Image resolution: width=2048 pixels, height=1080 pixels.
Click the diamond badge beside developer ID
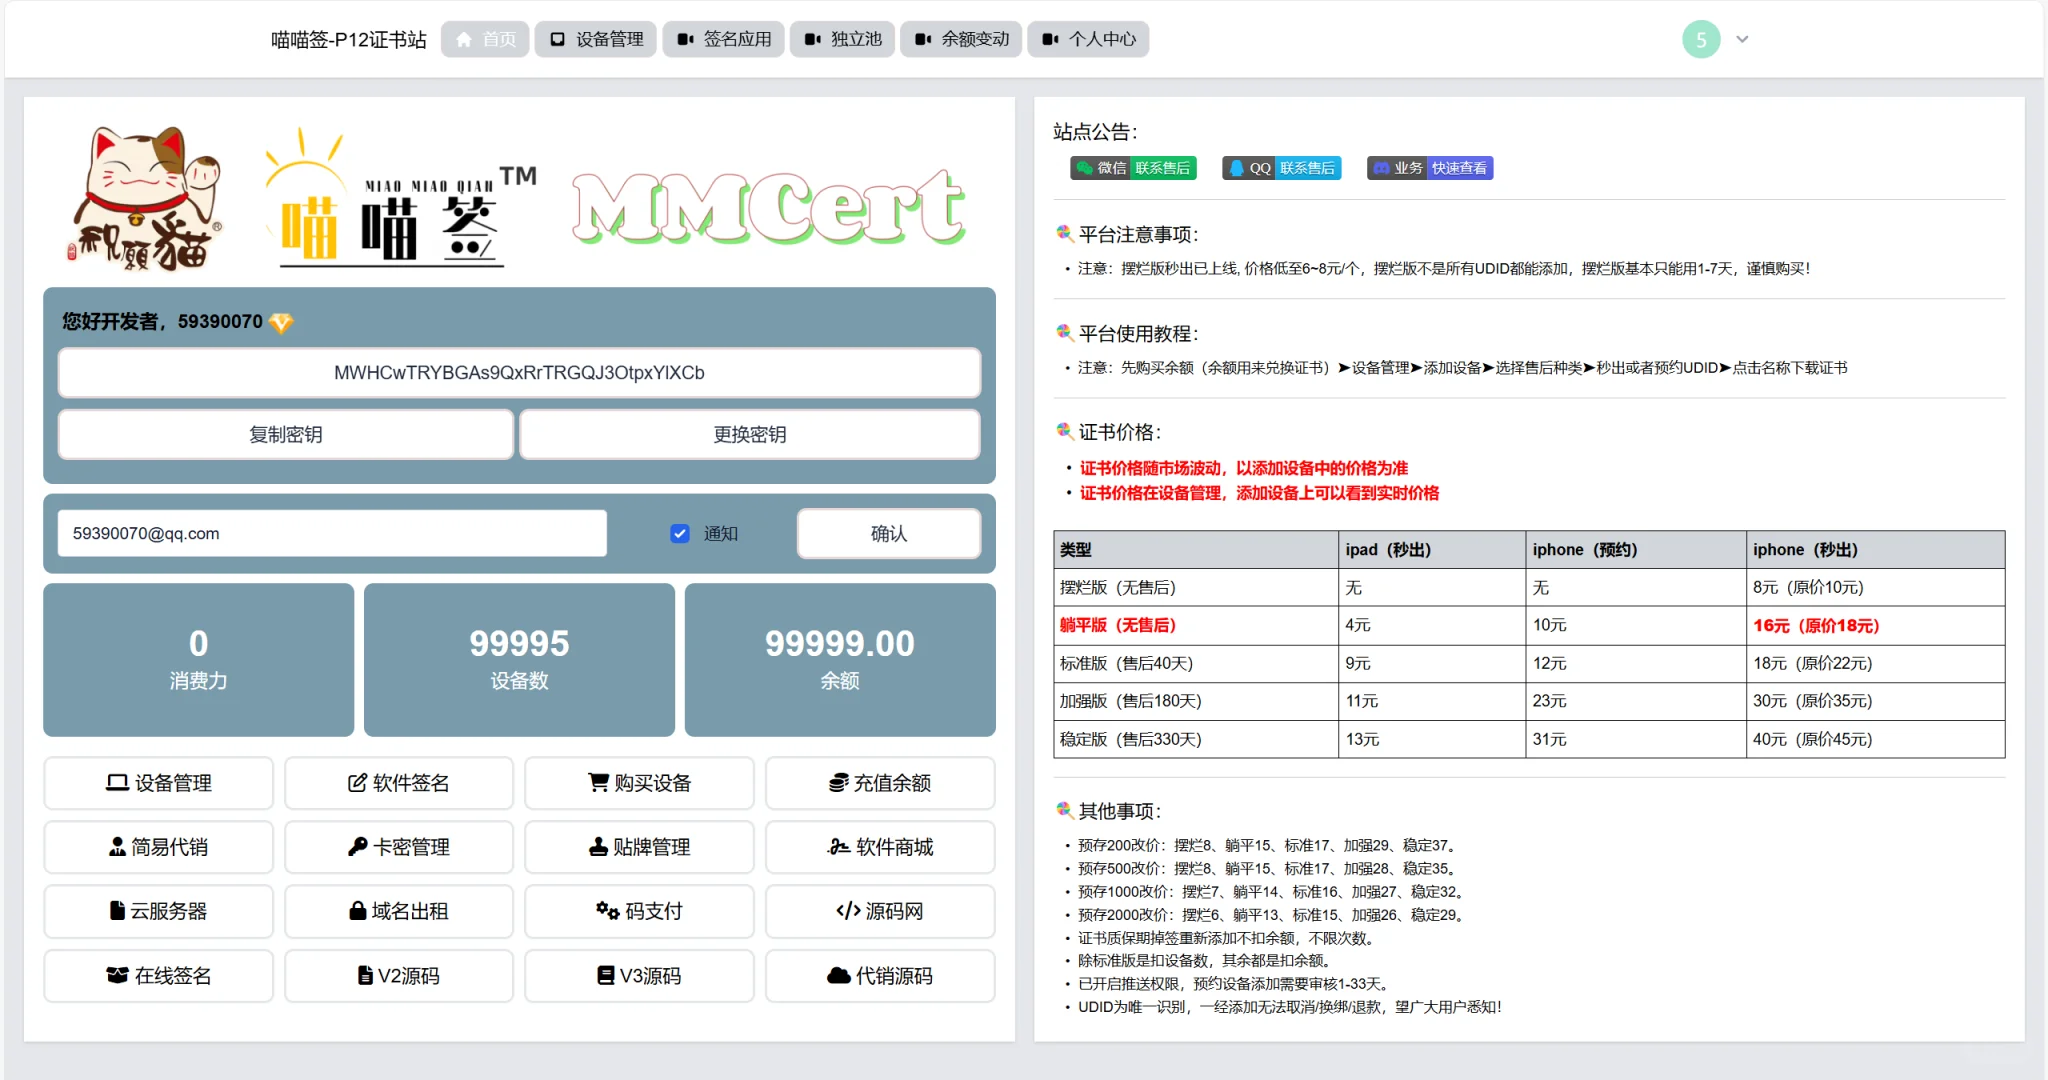pyautogui.click(x=281, y=322)
